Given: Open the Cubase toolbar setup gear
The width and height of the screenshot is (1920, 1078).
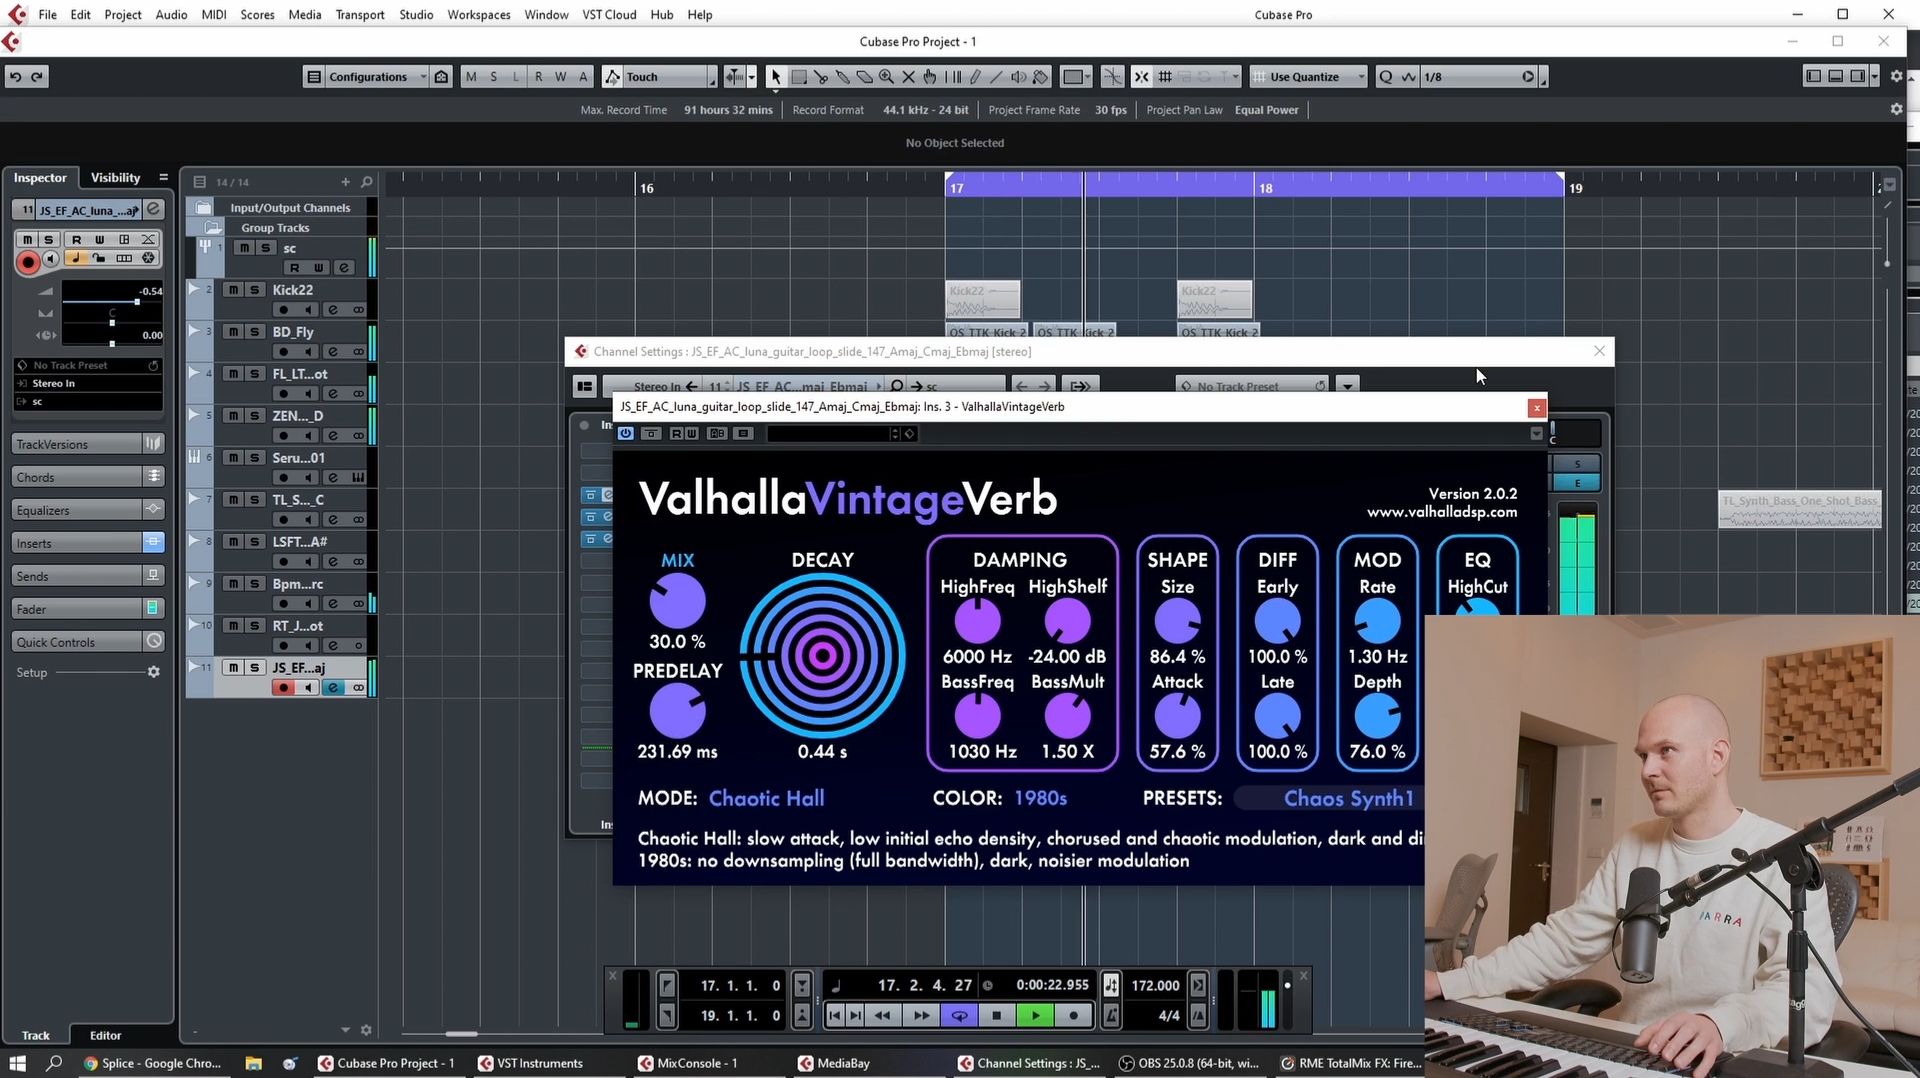Looking at the screenshot, I should coord(1896,77).
